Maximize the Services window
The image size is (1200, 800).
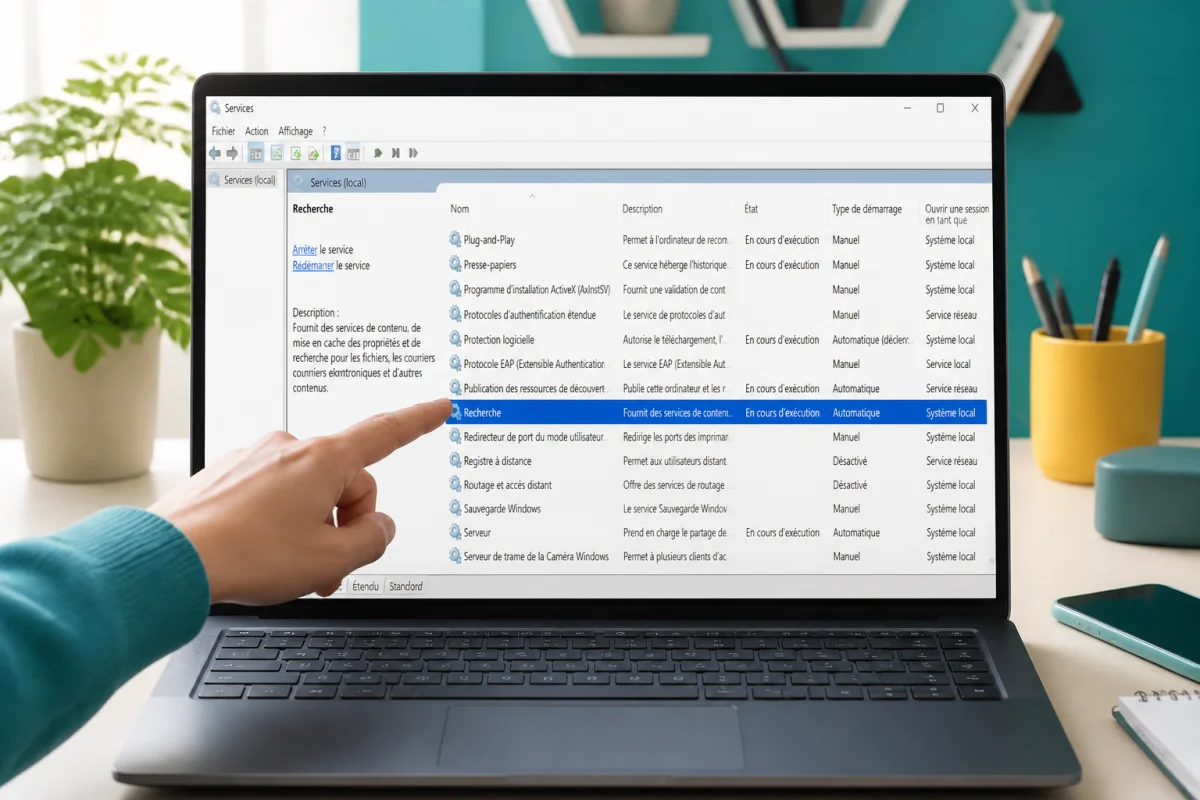coord(940,108)
